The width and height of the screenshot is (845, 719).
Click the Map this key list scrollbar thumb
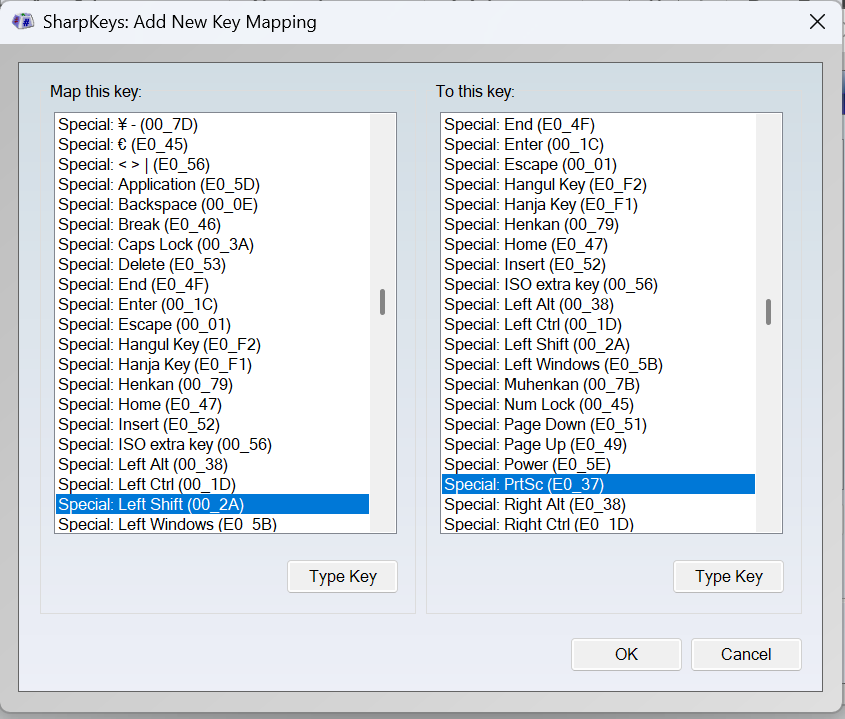382,302
